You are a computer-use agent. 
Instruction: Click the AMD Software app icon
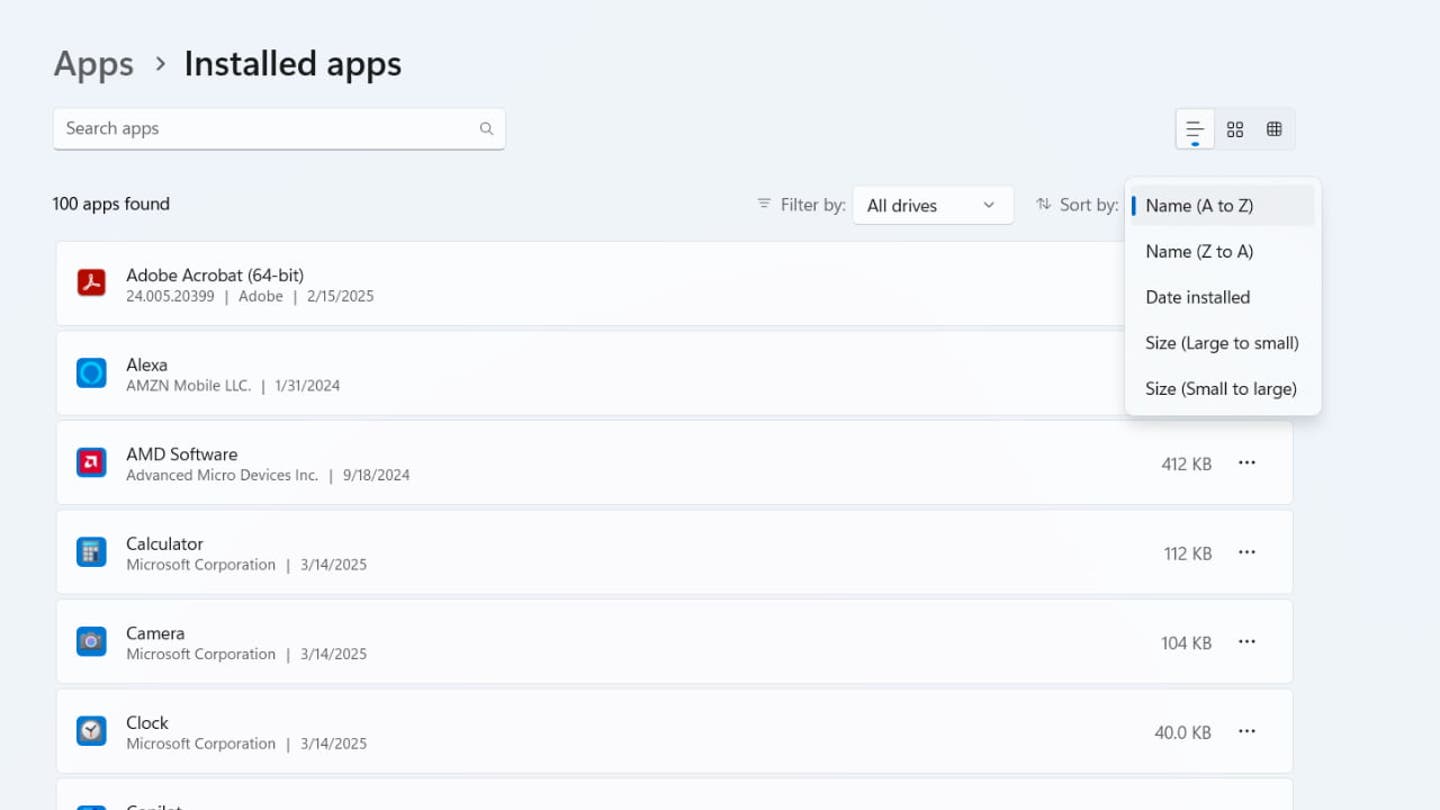(x=91, y=463)
